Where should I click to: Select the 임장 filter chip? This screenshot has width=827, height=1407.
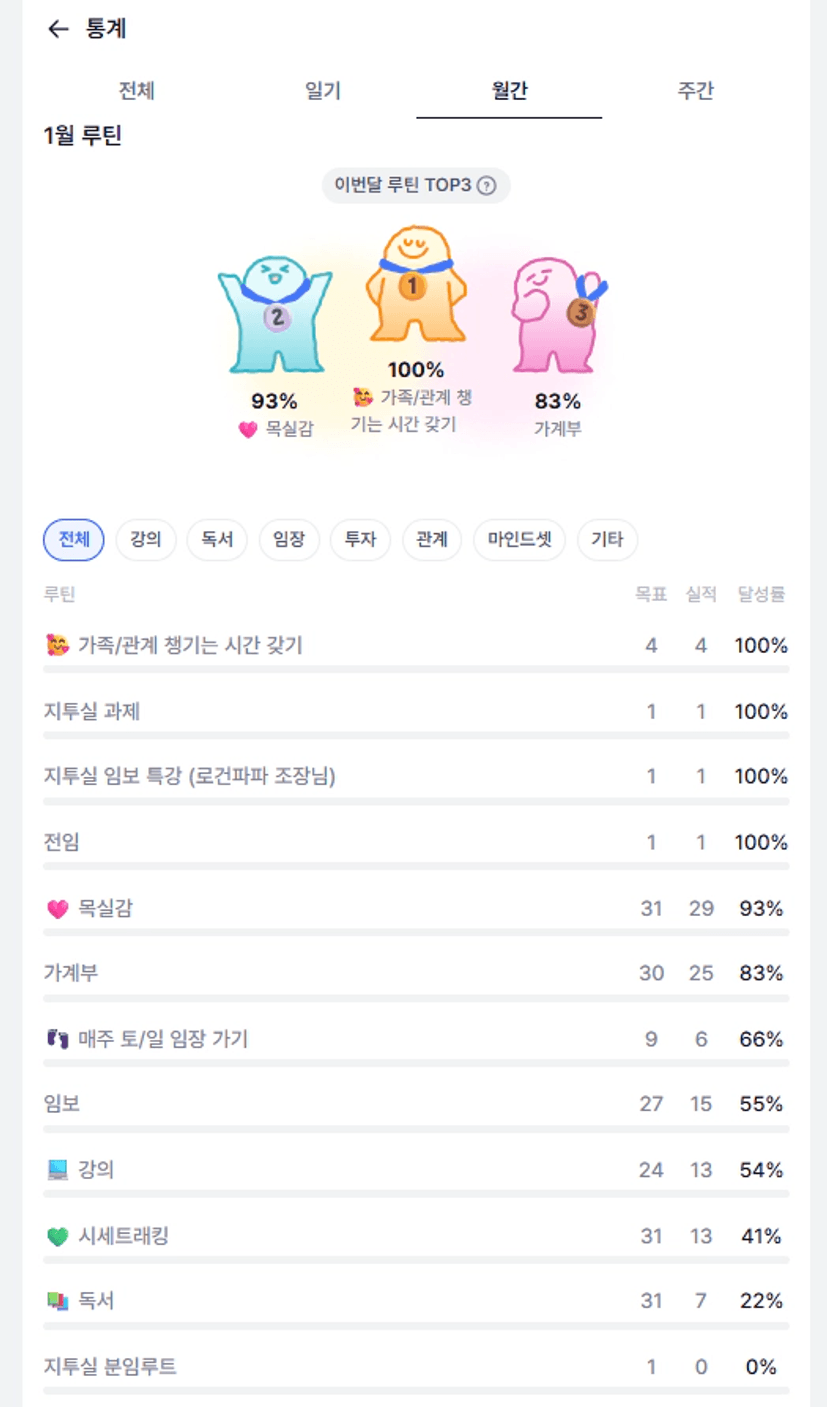[x=288, y=540]
